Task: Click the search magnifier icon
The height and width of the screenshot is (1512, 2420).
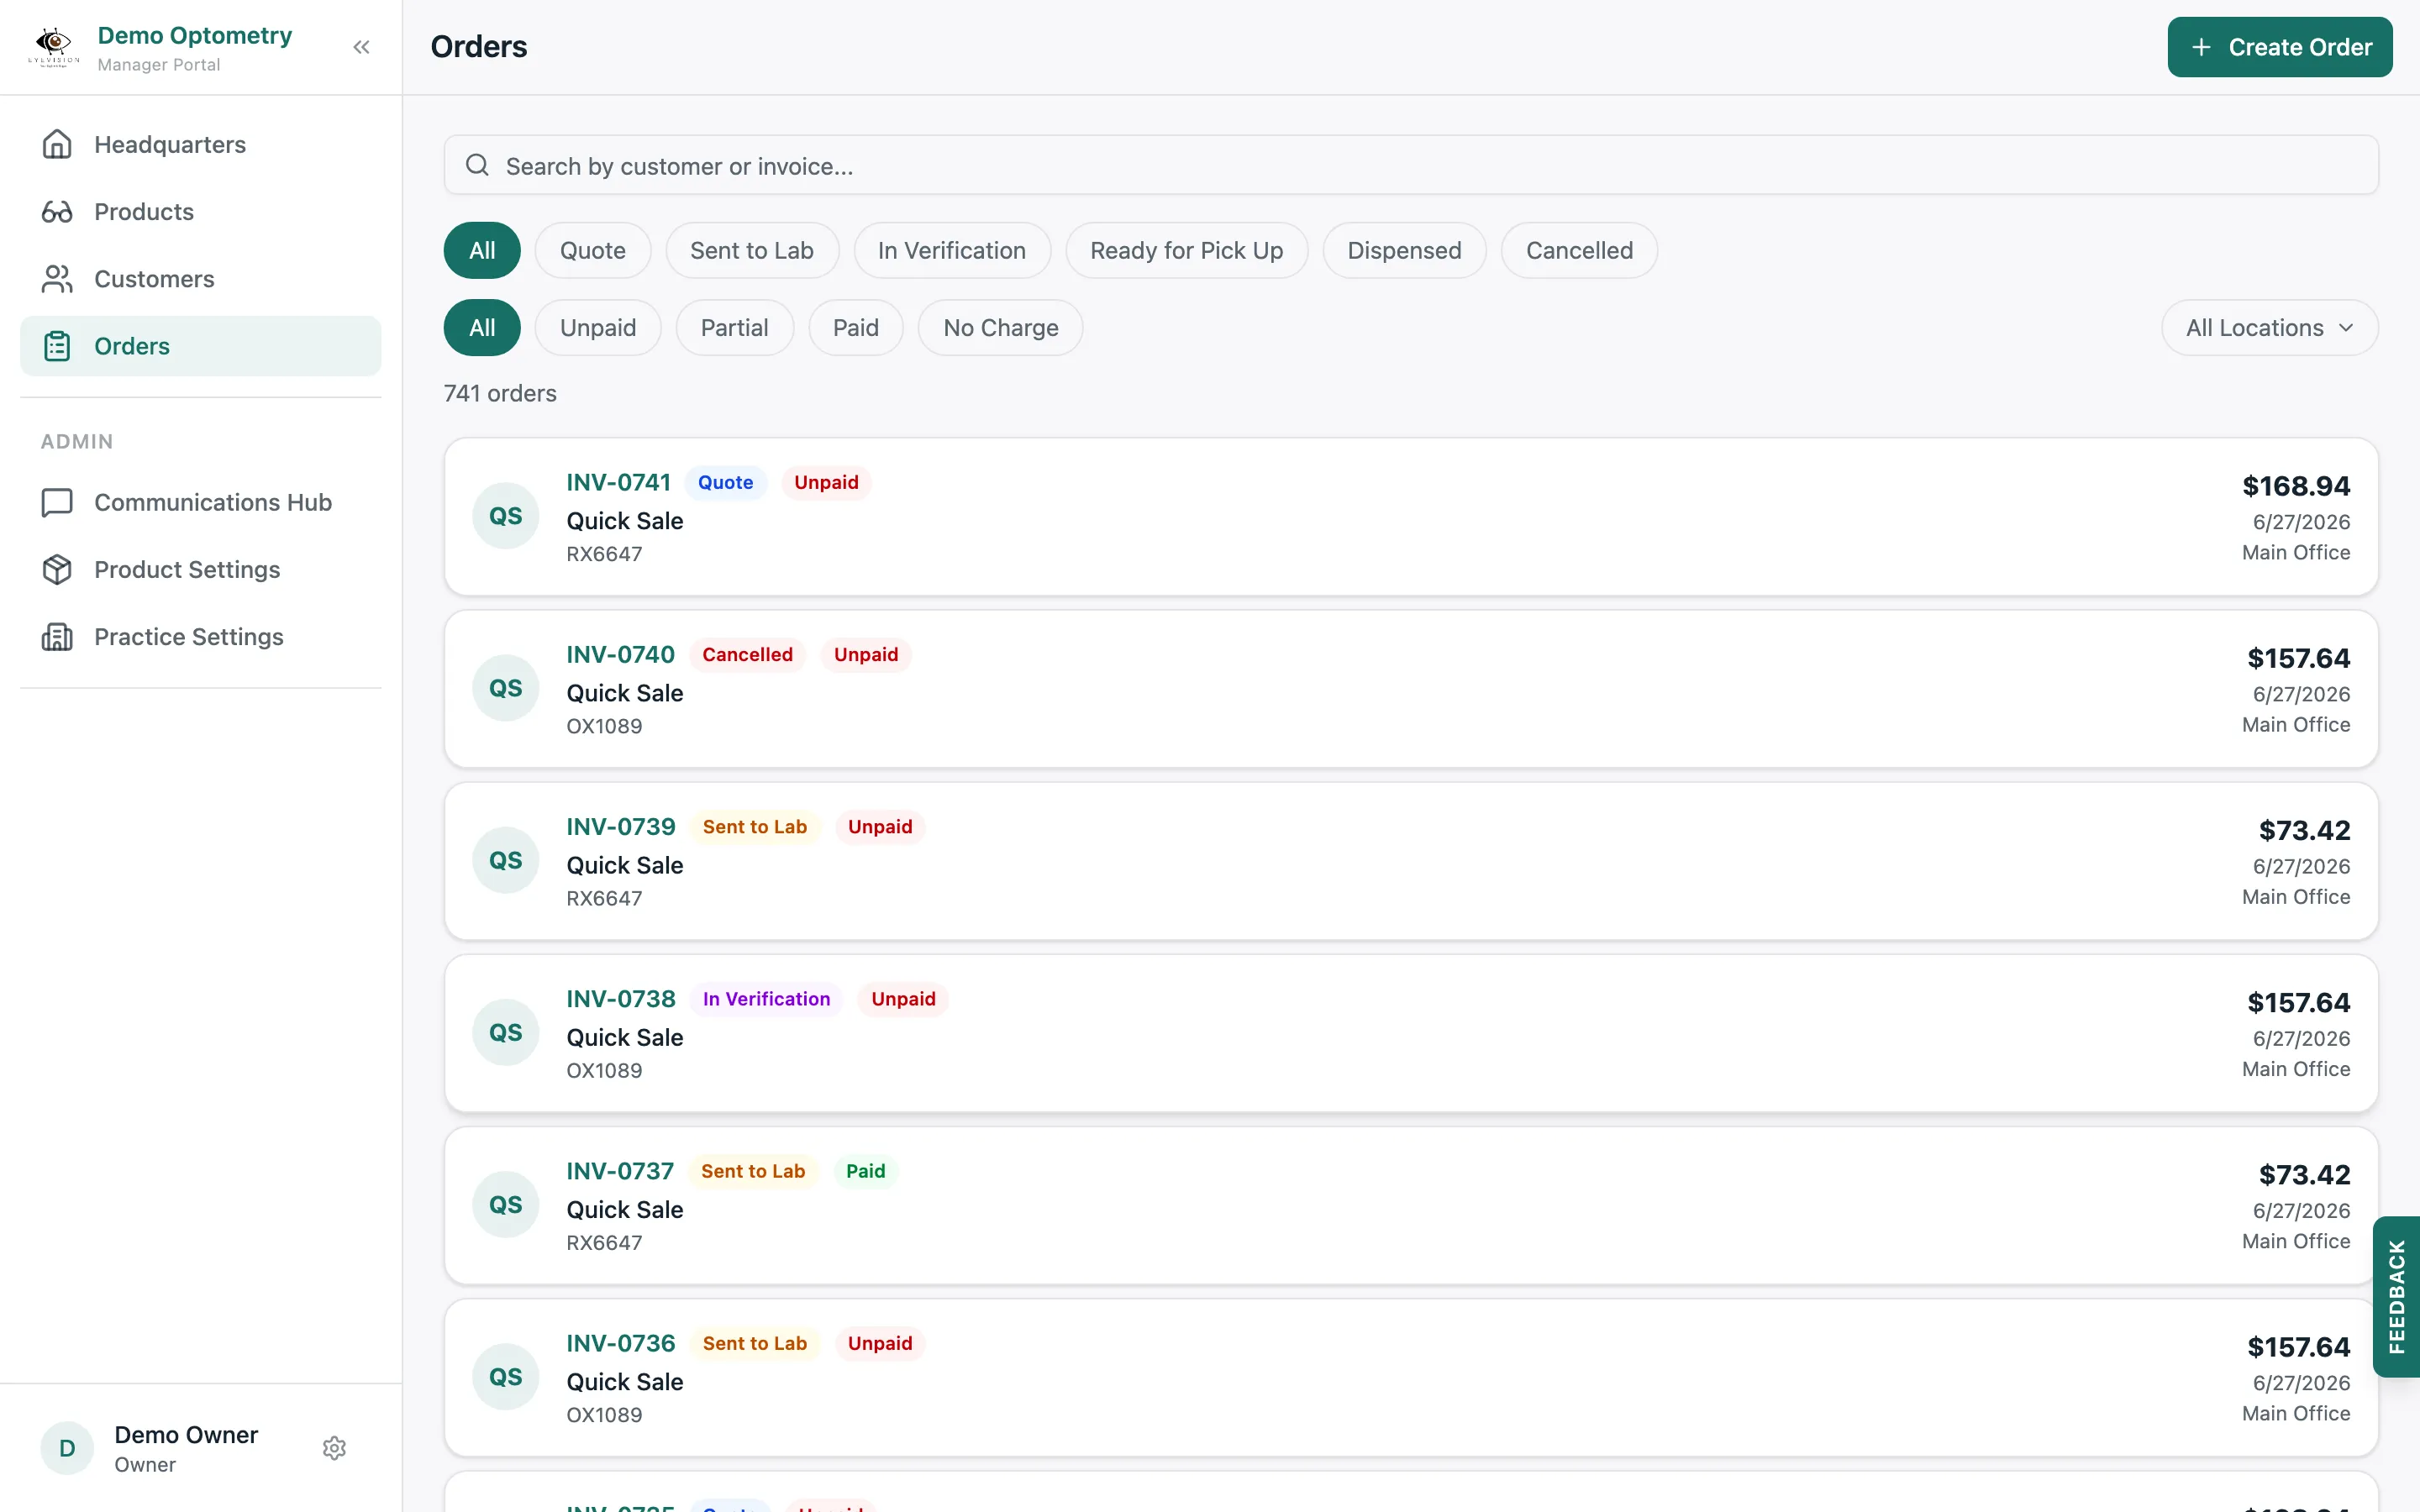Action: pyautogui.click(x=477, y=165)
